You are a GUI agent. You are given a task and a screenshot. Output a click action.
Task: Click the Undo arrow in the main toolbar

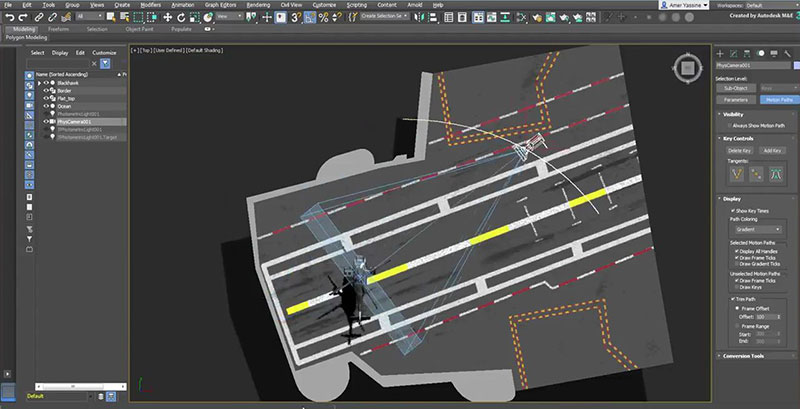pos(9,17)
